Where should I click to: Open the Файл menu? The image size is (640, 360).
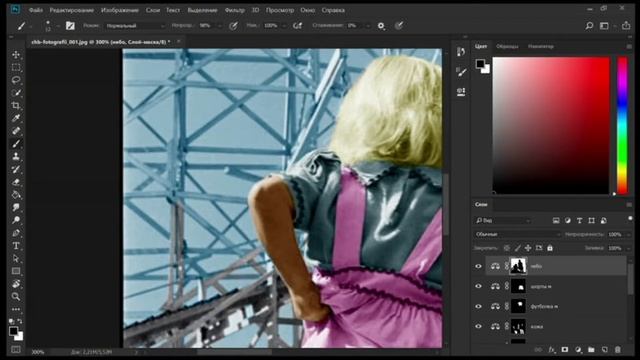click(36, 10)
